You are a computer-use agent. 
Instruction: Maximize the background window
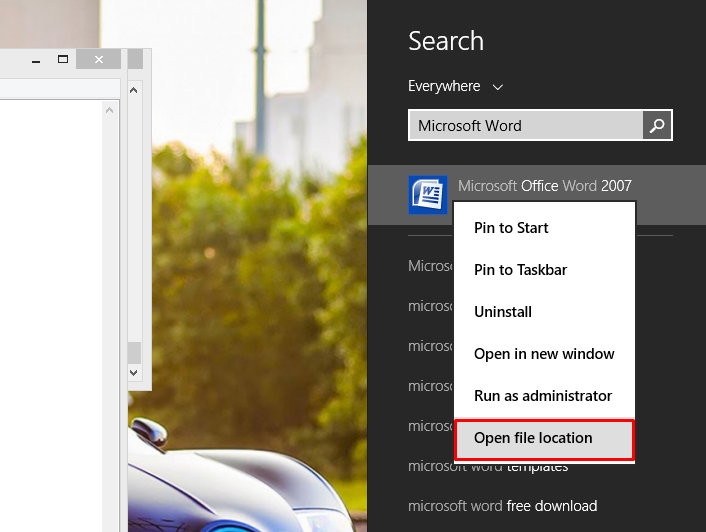click(63, 59)
